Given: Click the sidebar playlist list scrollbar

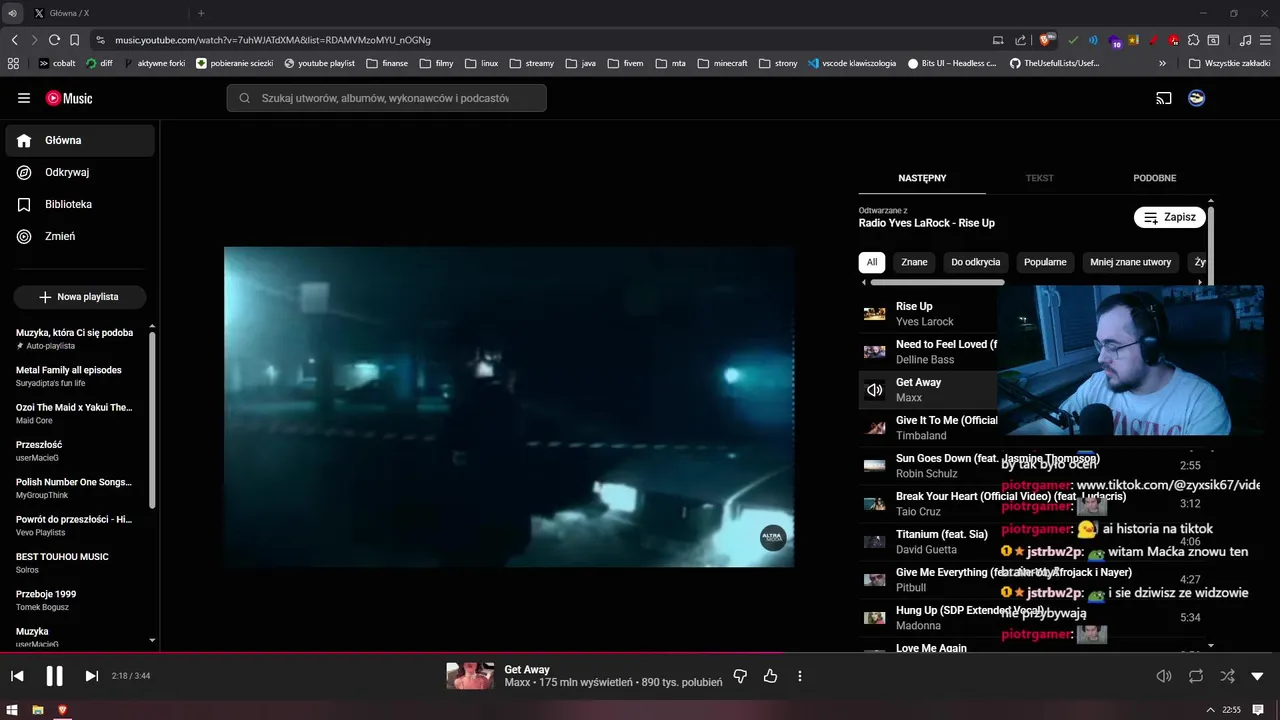Looking at the screenshot, I should click(x=152, y=420).
